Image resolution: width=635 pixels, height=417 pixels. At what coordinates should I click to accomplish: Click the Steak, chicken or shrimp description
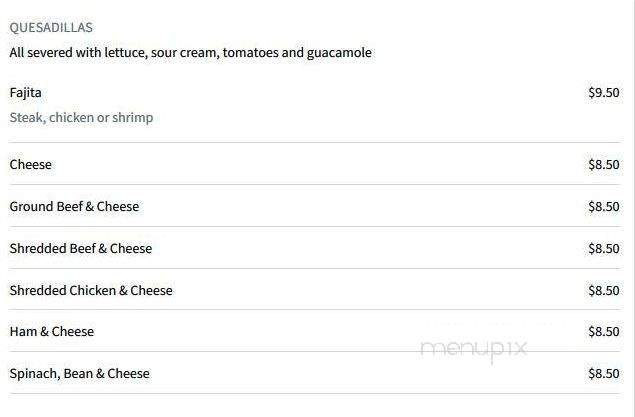(x=81, y=117)
